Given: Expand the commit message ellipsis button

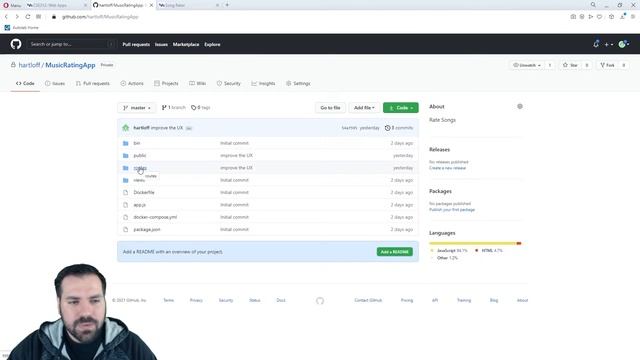Looking at the screenshot, I should click(x=189, y=128).
